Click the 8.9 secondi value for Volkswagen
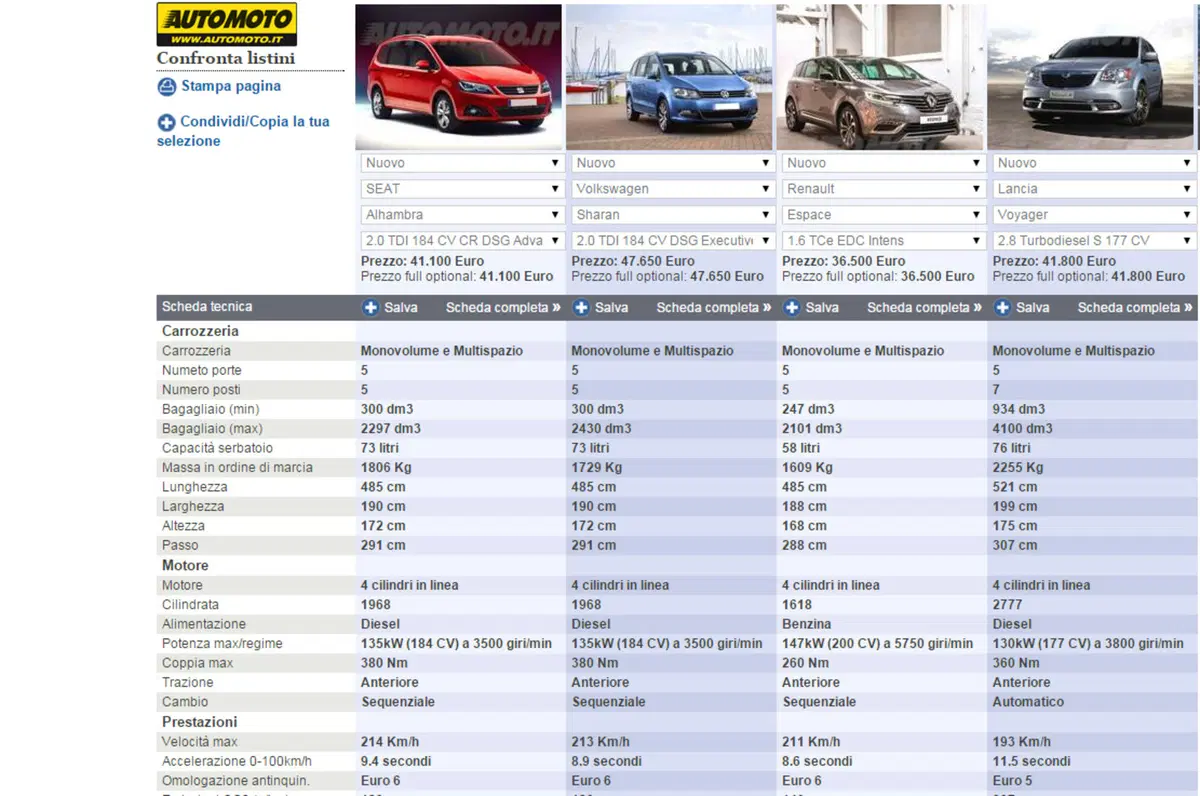Viewport: 1200px width, 796px height. coord(607,761)
